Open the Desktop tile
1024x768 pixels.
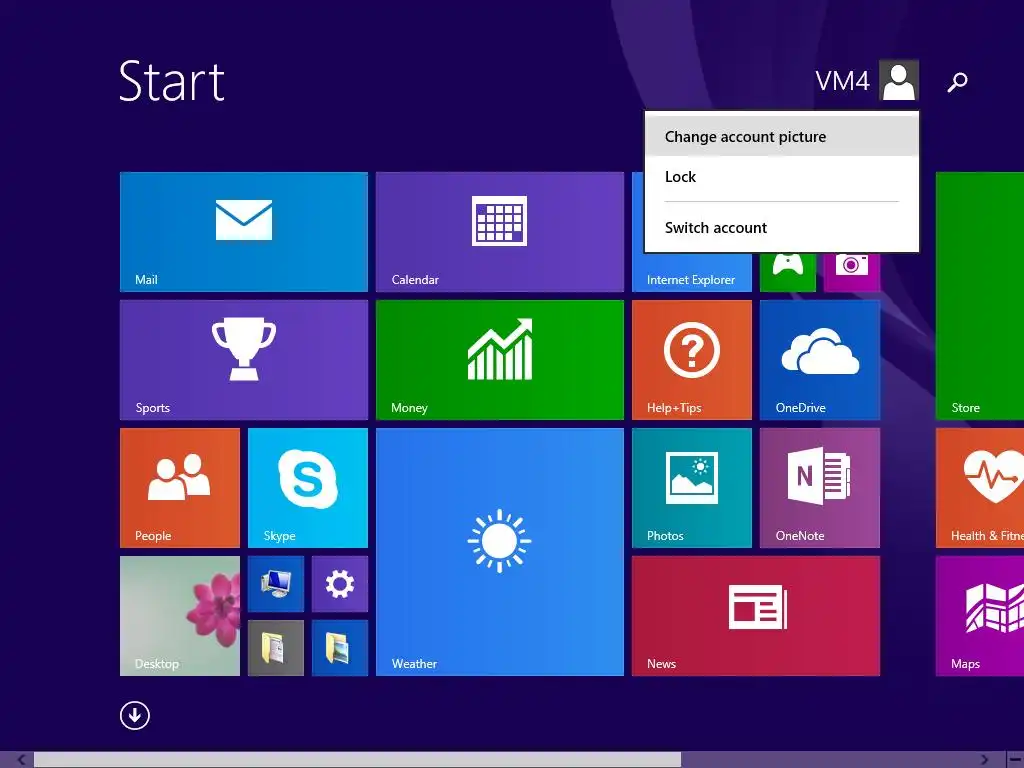[180, 616]
